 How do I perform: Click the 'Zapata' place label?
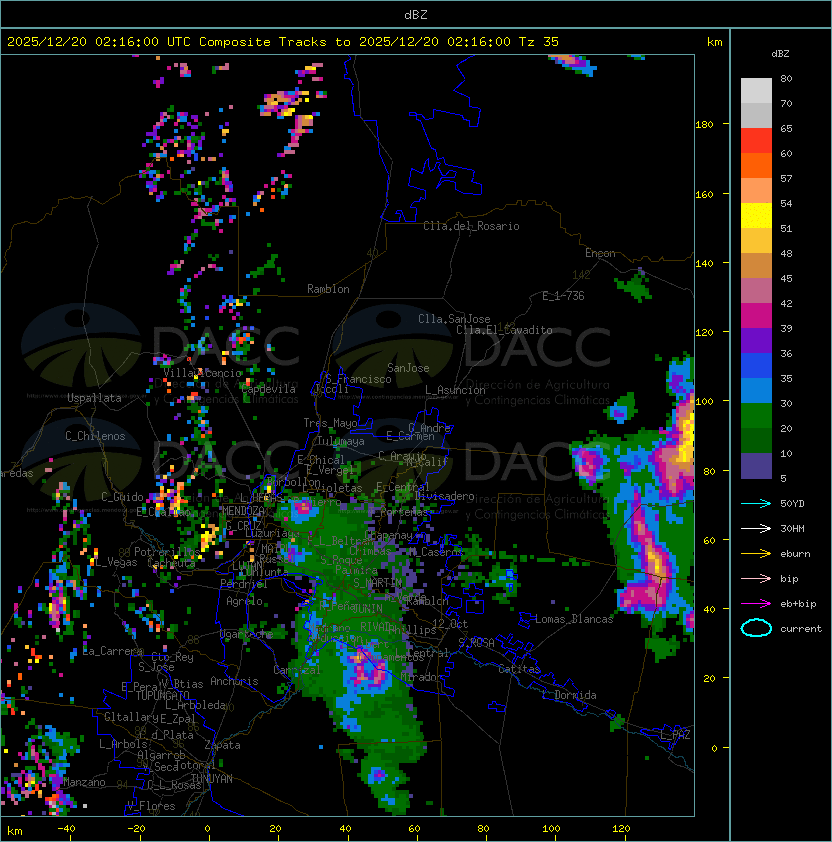(x=222, y=745)
